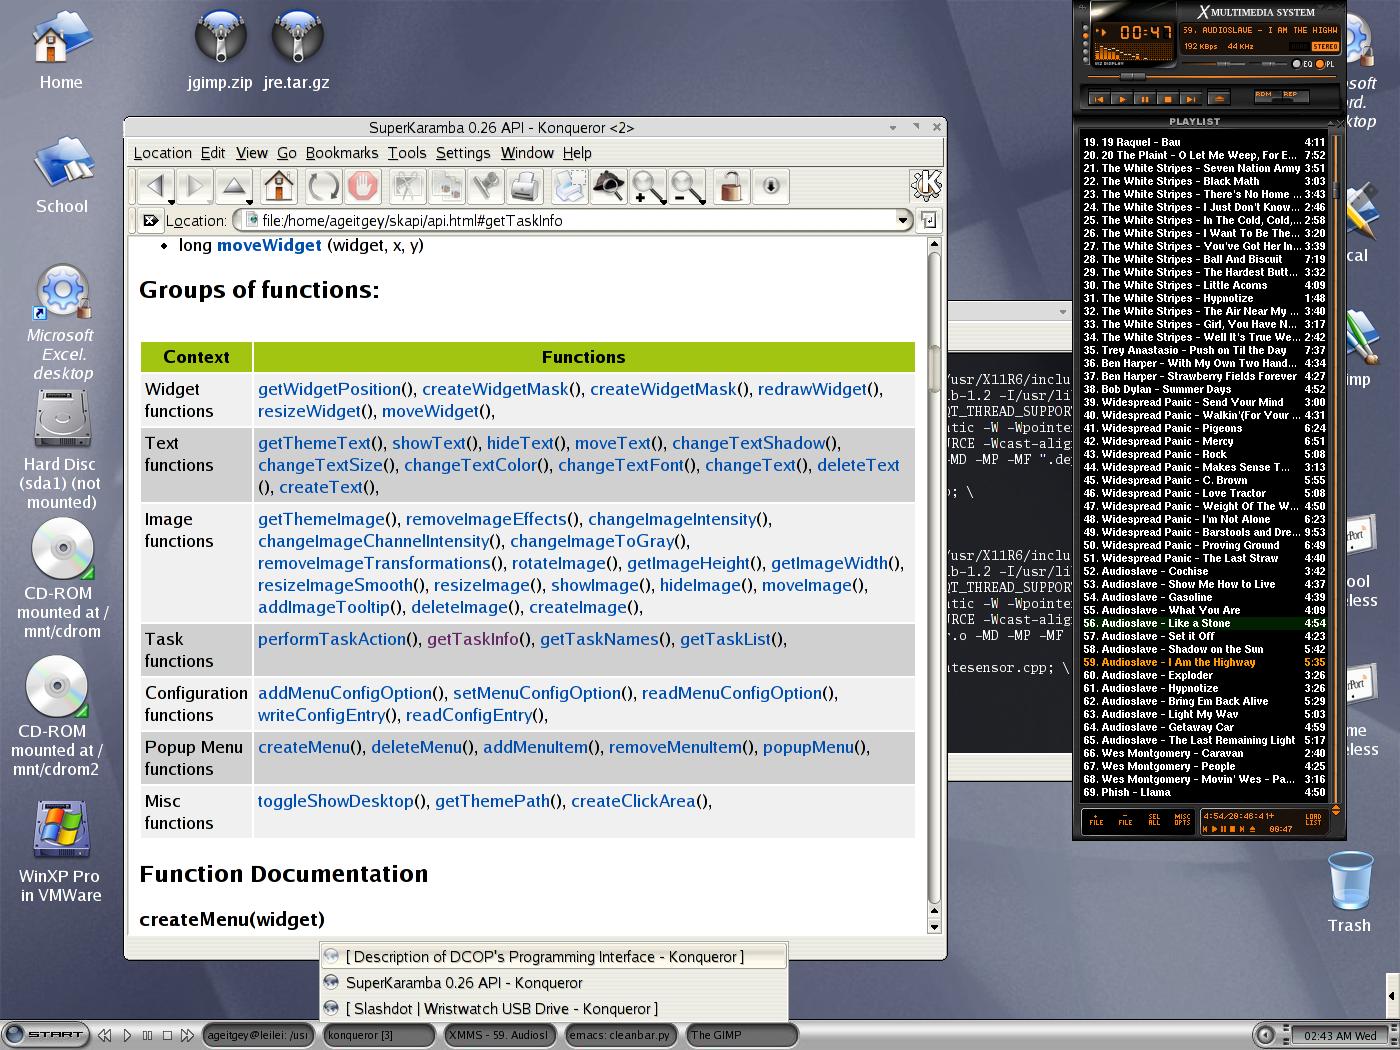Screen dimensions: 1400x1050
Task: Toggle the XMMS EQ equalizer button
Action: [x=1302, y=64]
